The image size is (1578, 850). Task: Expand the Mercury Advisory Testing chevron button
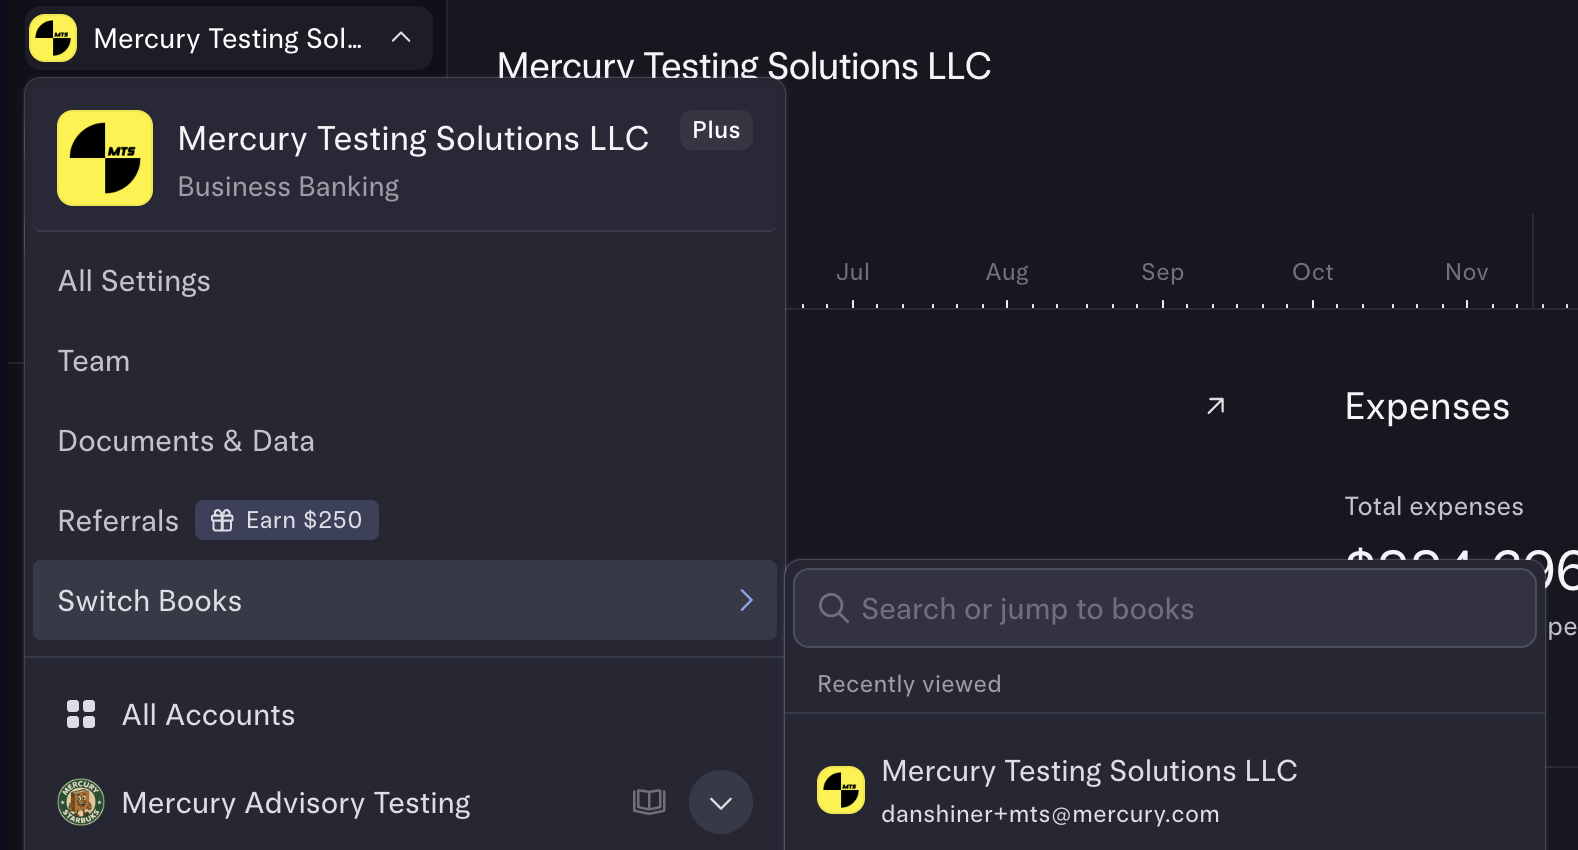pos(721,802)
